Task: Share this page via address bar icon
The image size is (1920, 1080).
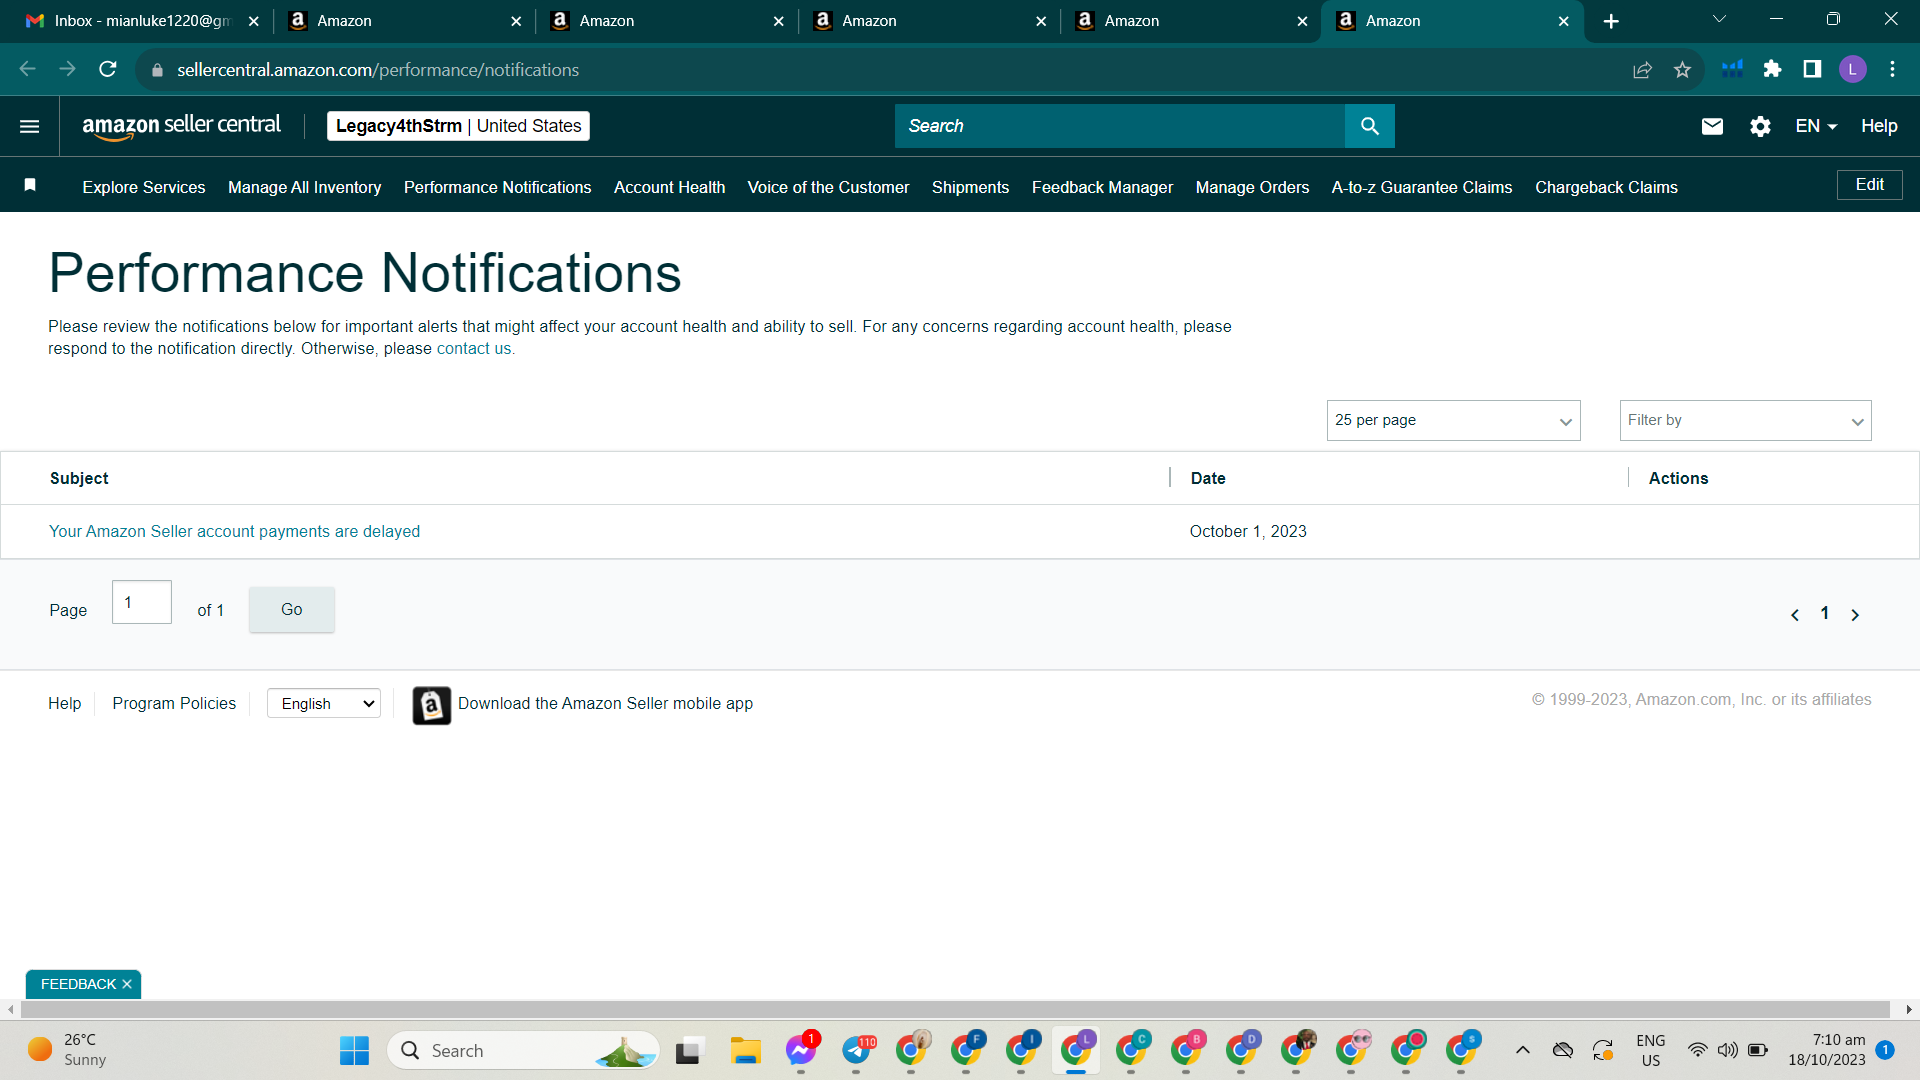Action: pos(1642,69)
